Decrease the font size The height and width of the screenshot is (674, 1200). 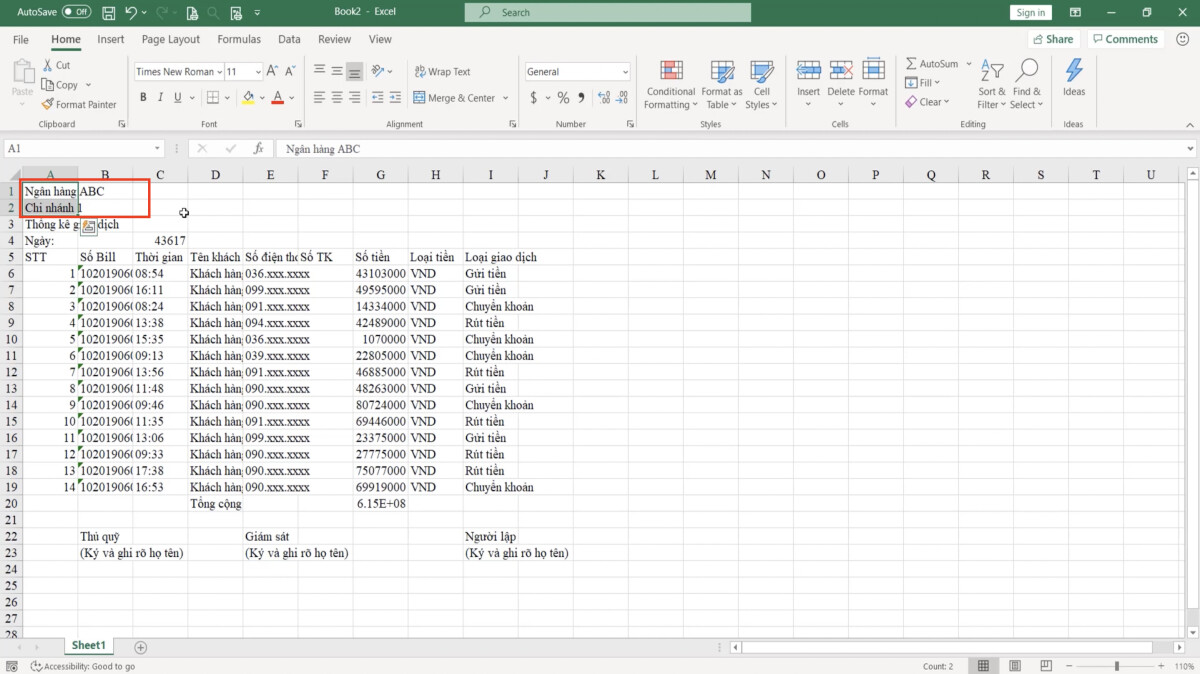[290, 71]
